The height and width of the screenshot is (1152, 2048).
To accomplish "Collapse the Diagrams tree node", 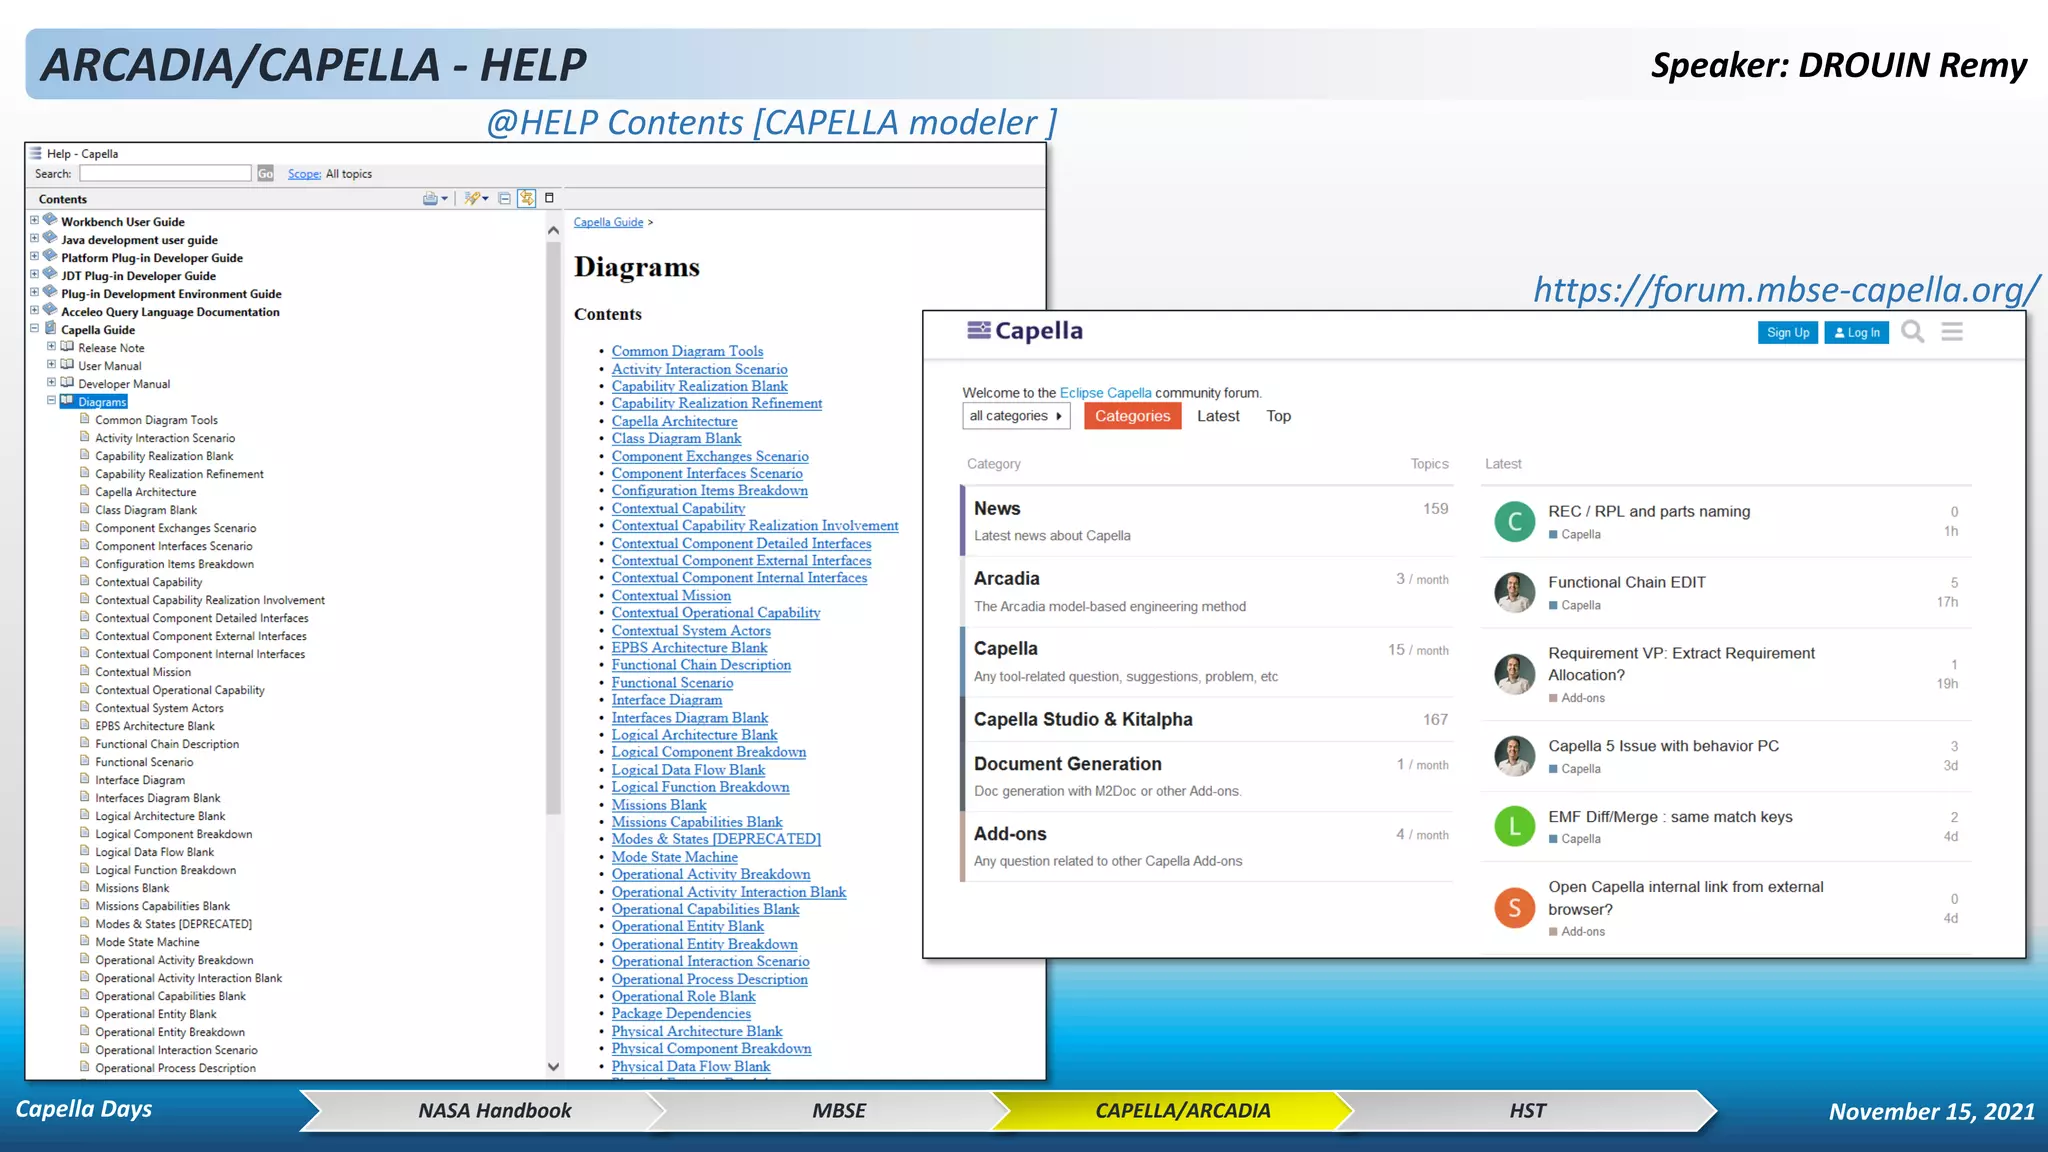I will (x=51, y=400).
